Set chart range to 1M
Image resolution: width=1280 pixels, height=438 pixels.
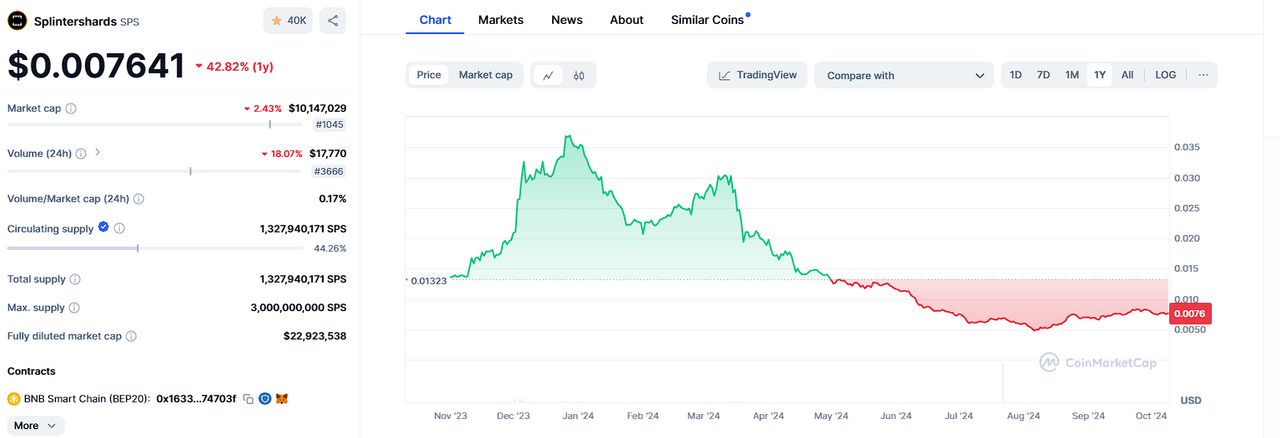point(1072,75)
